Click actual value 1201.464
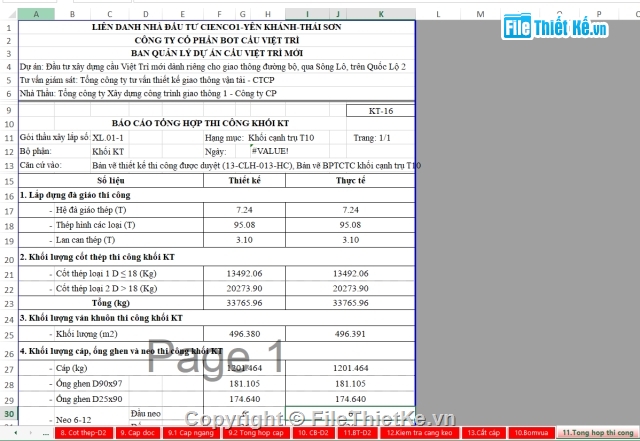 (350, 368)
